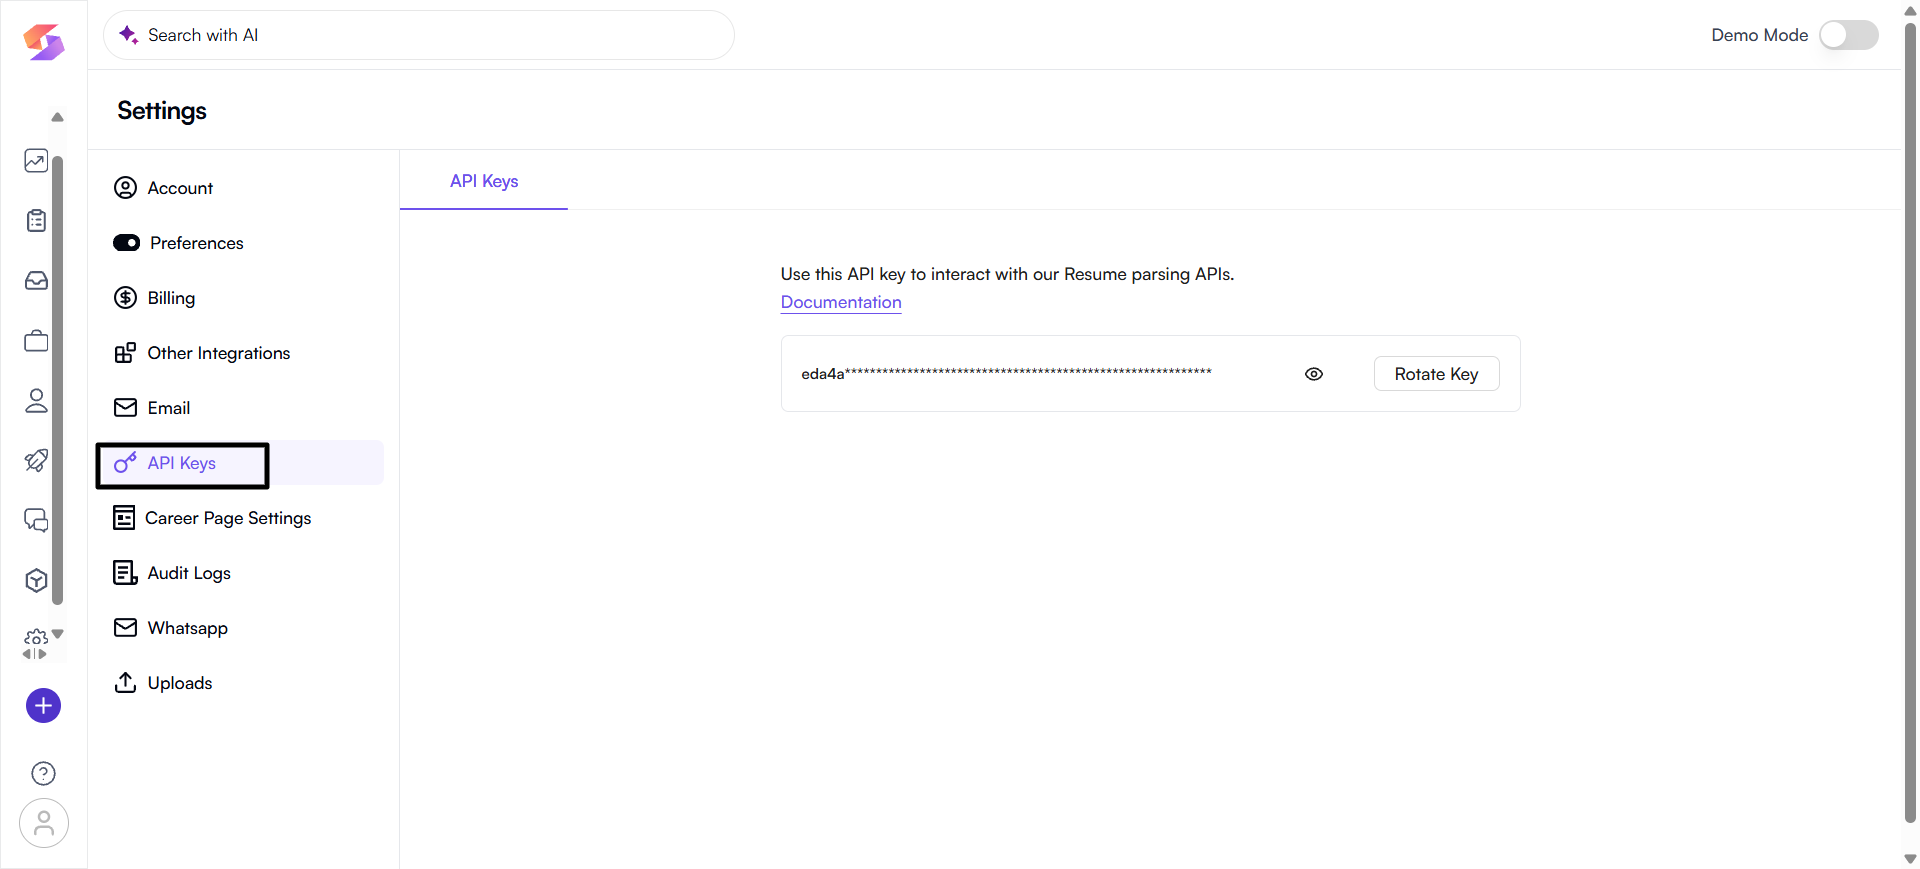Viewport: 1920px width, 869px height.
Task: Toggle the Demo Mode switch
Action: pos(1848,35)
